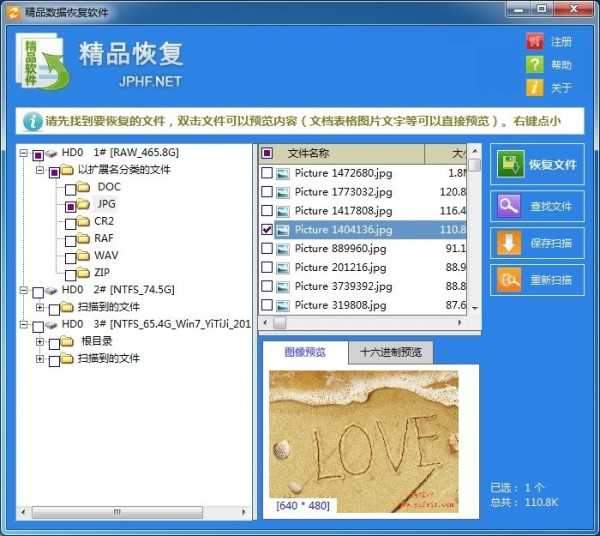This screenshot has width=600, height=536.
Task: Click the HD0 2# NTFS_74.5G disk icon
Action: point(51,291)
